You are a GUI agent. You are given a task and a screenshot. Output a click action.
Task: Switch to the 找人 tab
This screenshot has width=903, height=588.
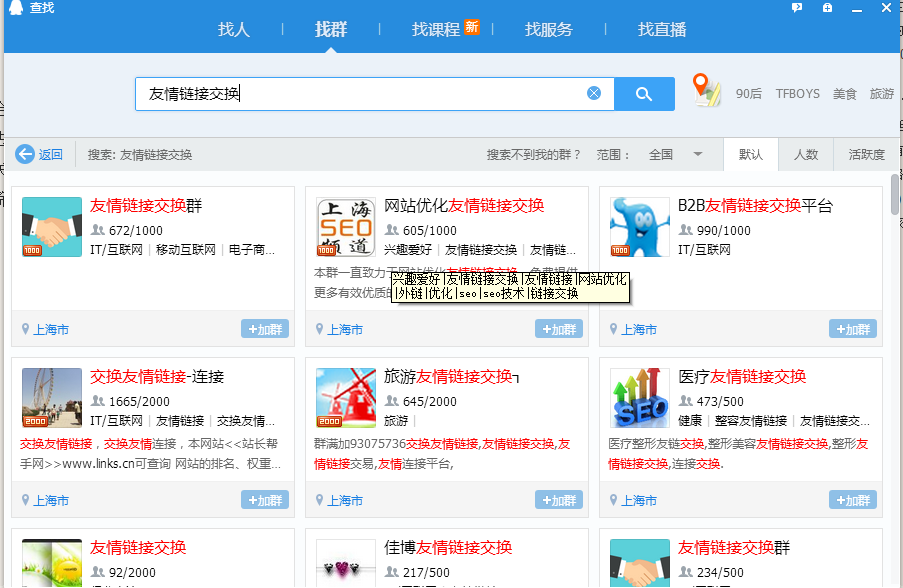(x=234, y=29)
